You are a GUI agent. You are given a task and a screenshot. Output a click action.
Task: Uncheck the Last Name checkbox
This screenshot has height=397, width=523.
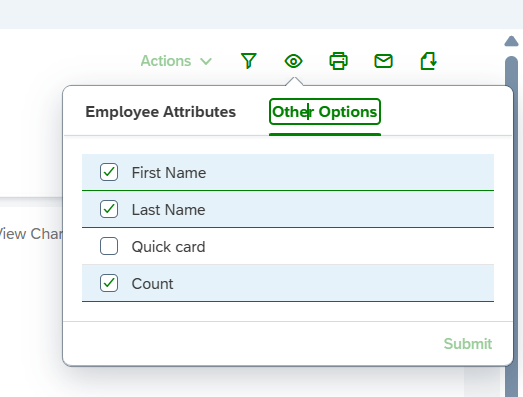pyautogui.click(x=109, y=209)
